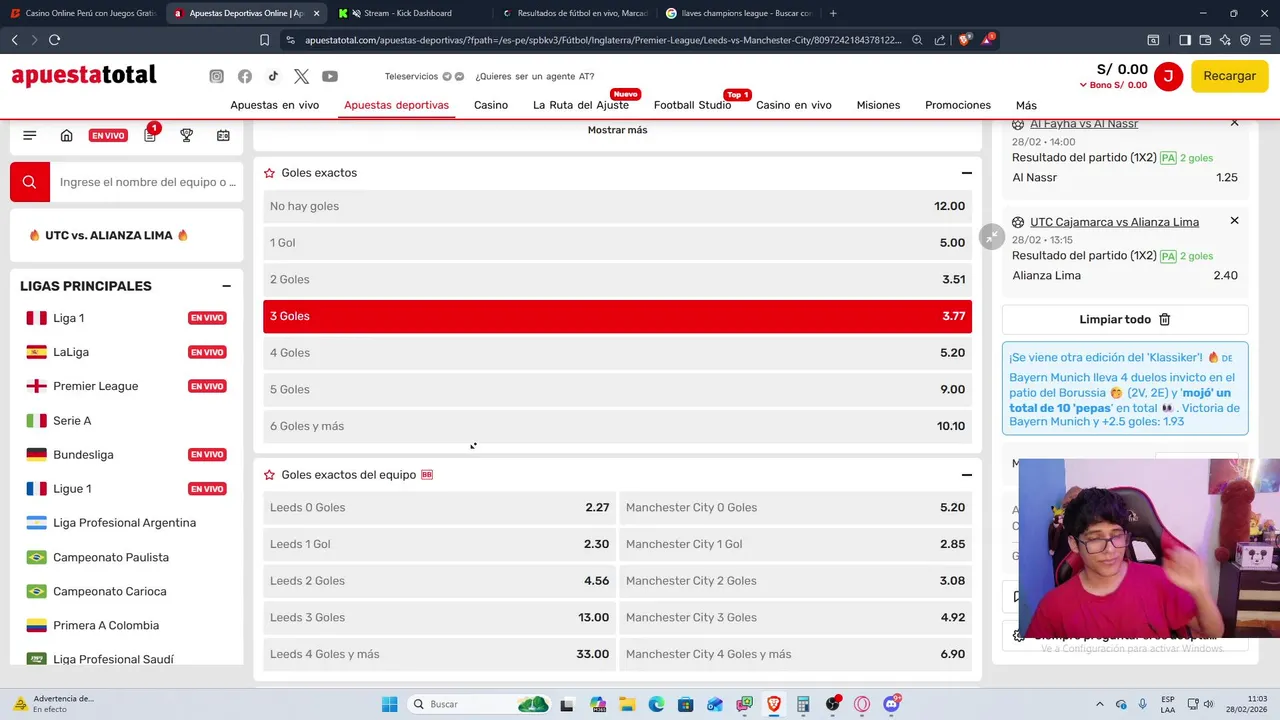Viewport: 1280px width, 720px height.
Task: Open the Más navigation dropdown
Action: (1026, 105)
